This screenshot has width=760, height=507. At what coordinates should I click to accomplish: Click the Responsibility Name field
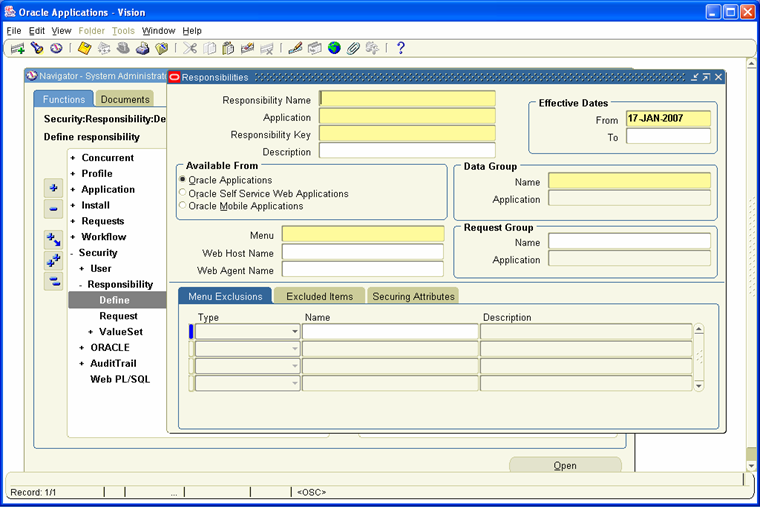[407, 99]
